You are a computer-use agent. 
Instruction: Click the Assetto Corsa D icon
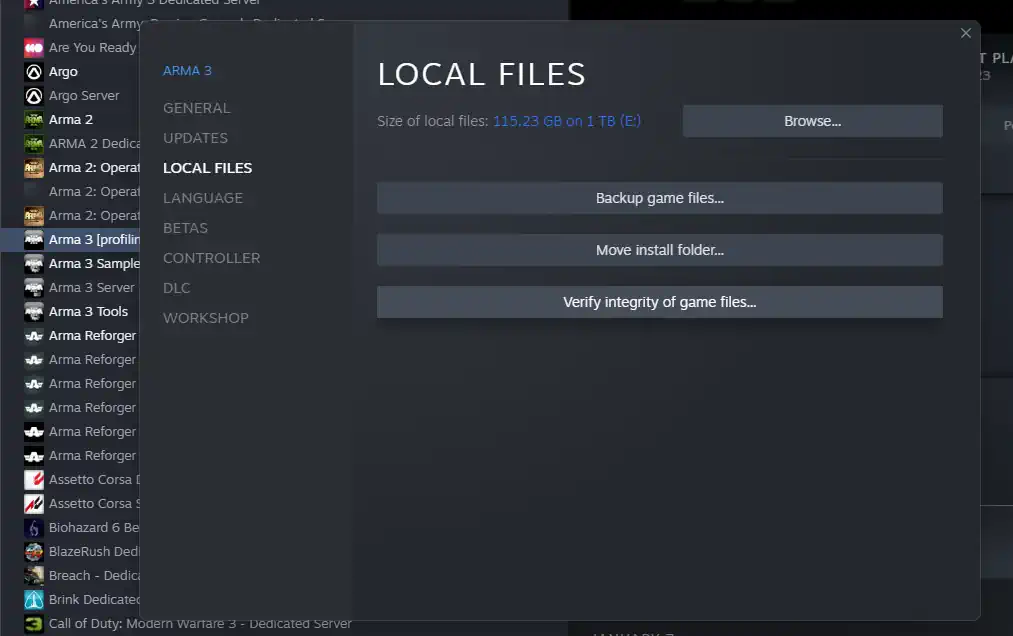[x=34, y=480]
